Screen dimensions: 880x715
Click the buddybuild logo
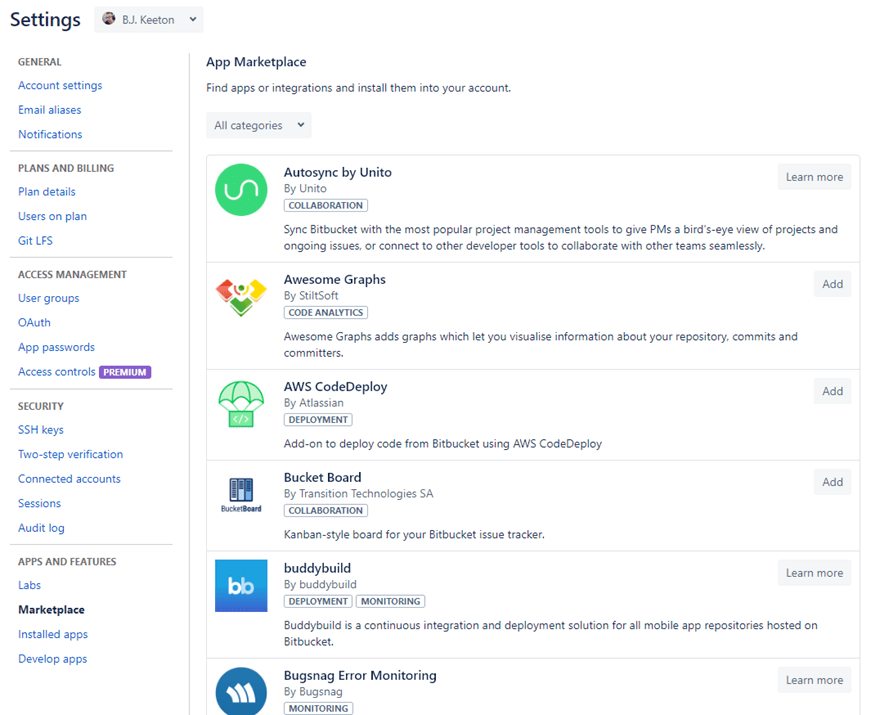241,586
